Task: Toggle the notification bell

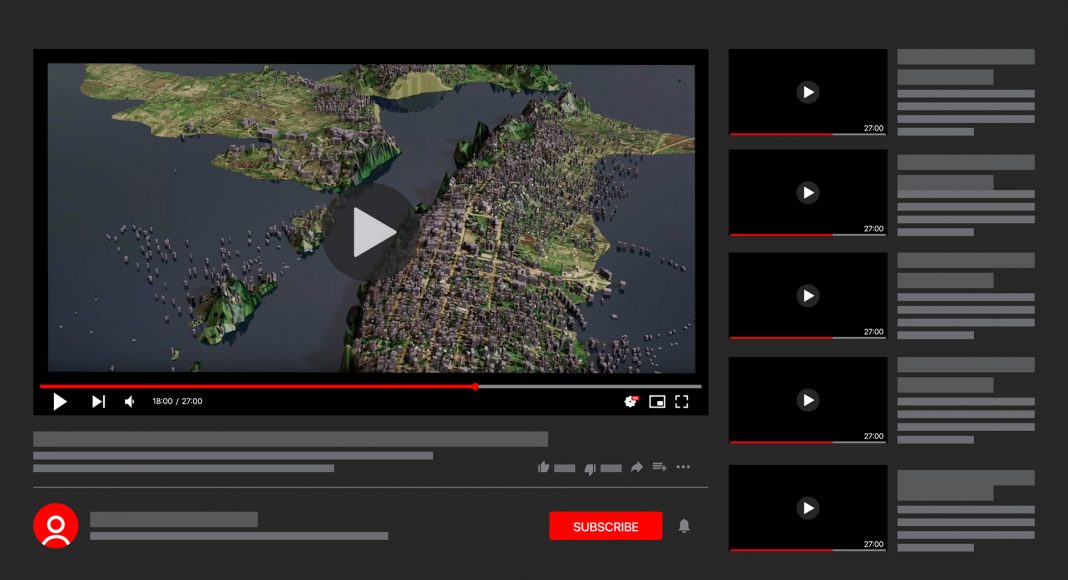Action: (x=685, y=526)
